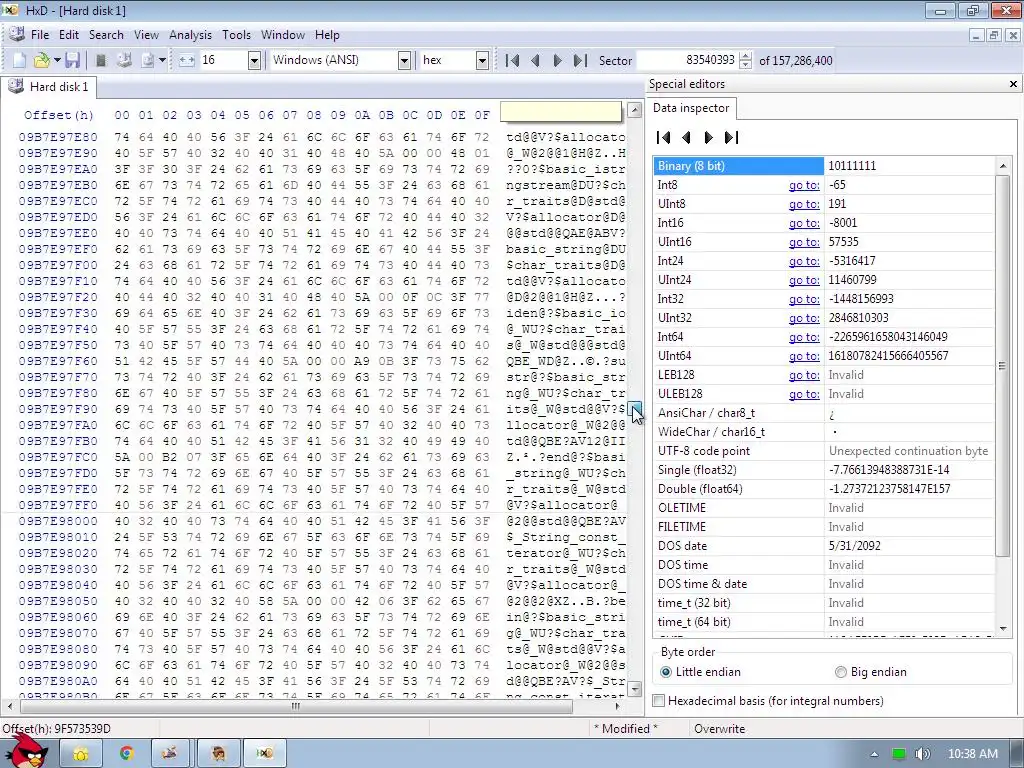Move to next byte in Data inspector
Viewport: 1024px width, 768px height.
[x=709, y=138]
